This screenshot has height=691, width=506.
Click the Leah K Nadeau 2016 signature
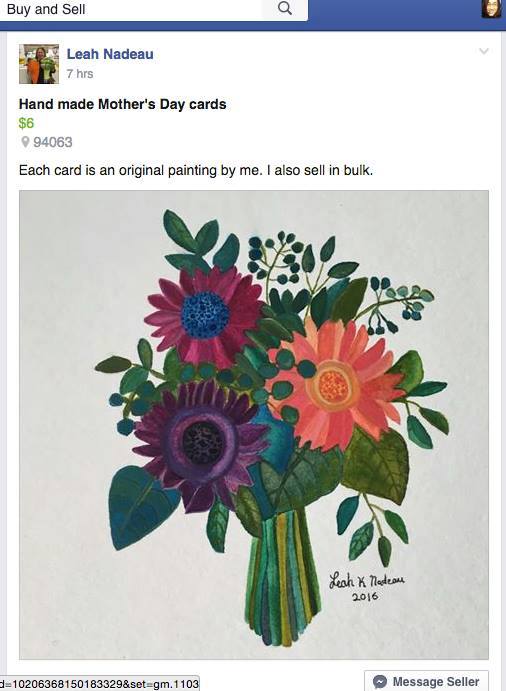pyautogui.click(x=367, y=586)
